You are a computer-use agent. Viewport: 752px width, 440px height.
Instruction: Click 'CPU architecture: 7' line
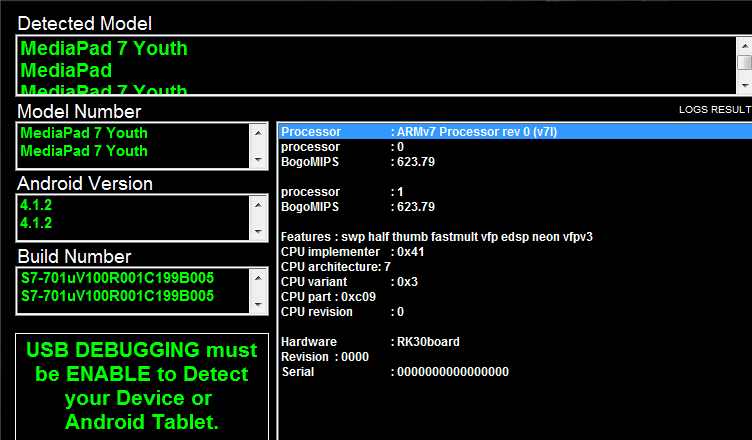click(336, 267)
